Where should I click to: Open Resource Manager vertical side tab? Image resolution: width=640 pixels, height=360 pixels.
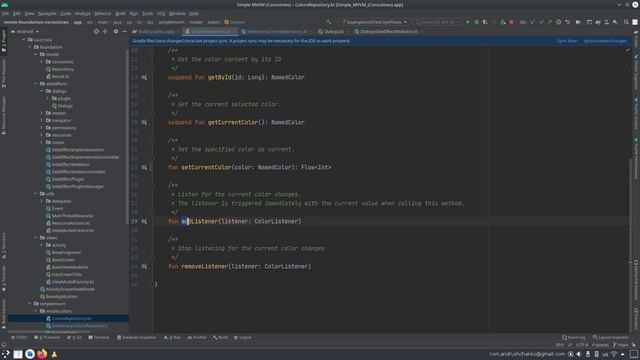click(4, 116)
